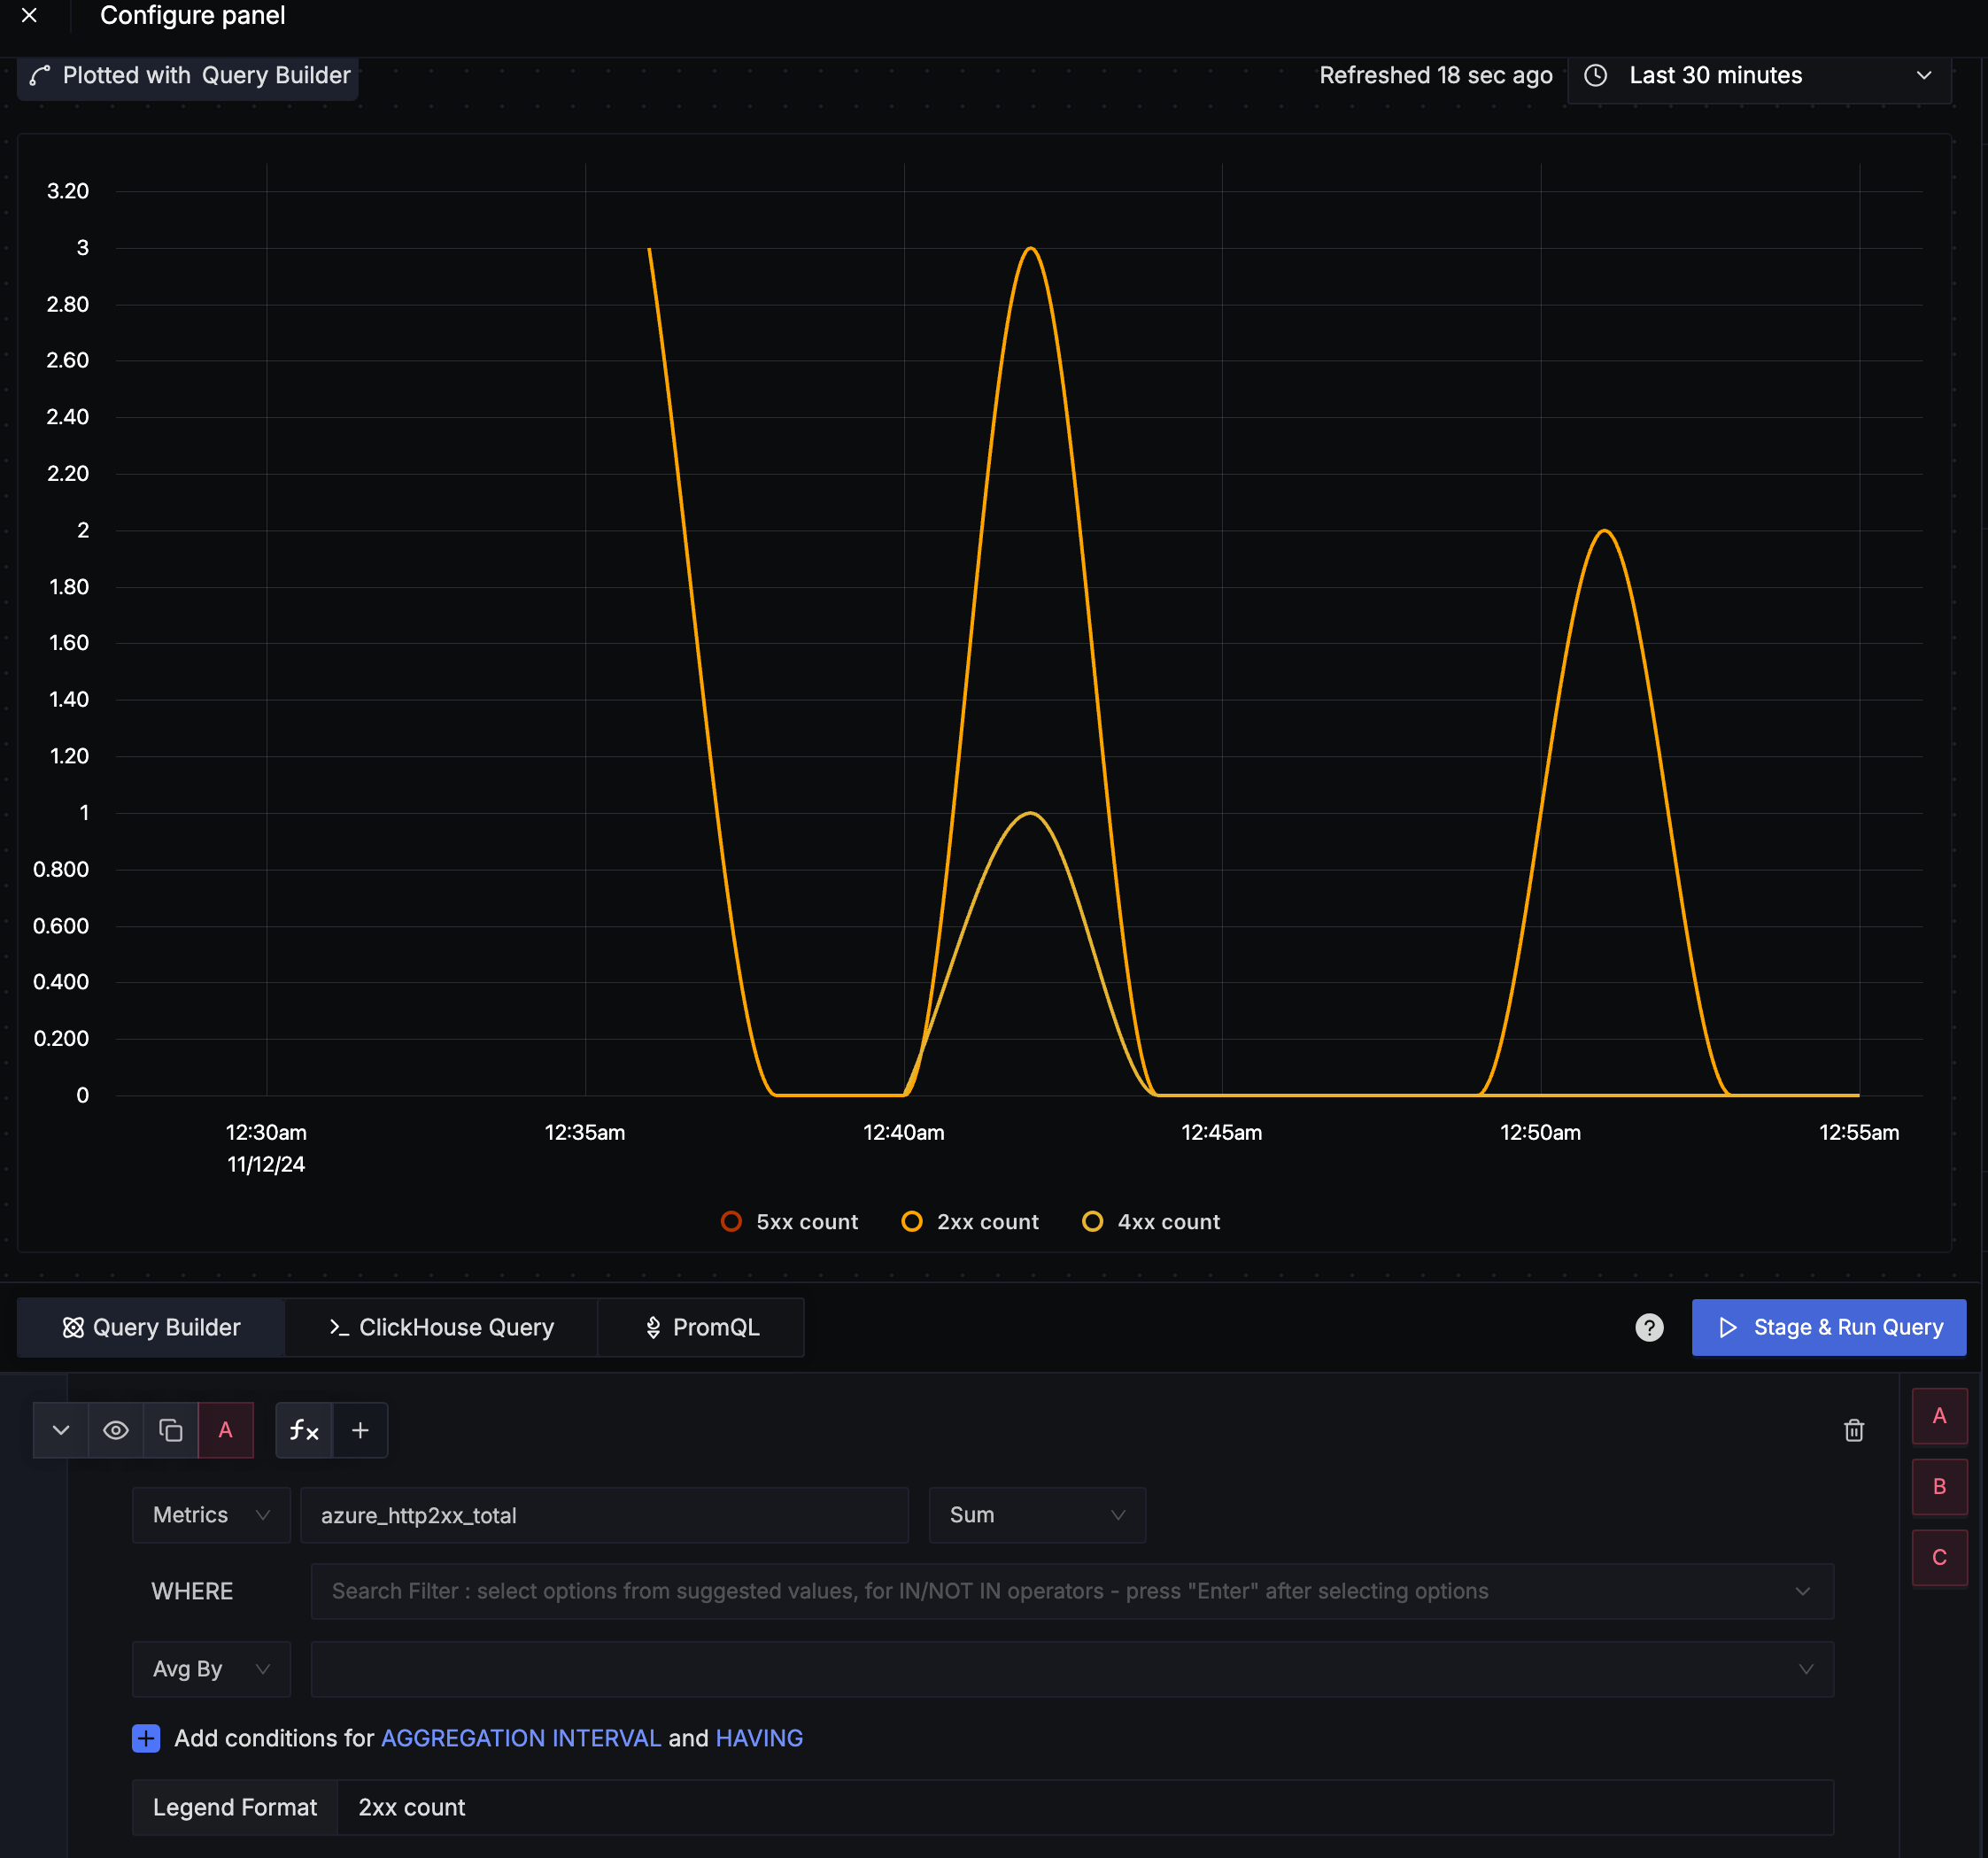Toggle query A visibility eye icon

[115, 1430]
